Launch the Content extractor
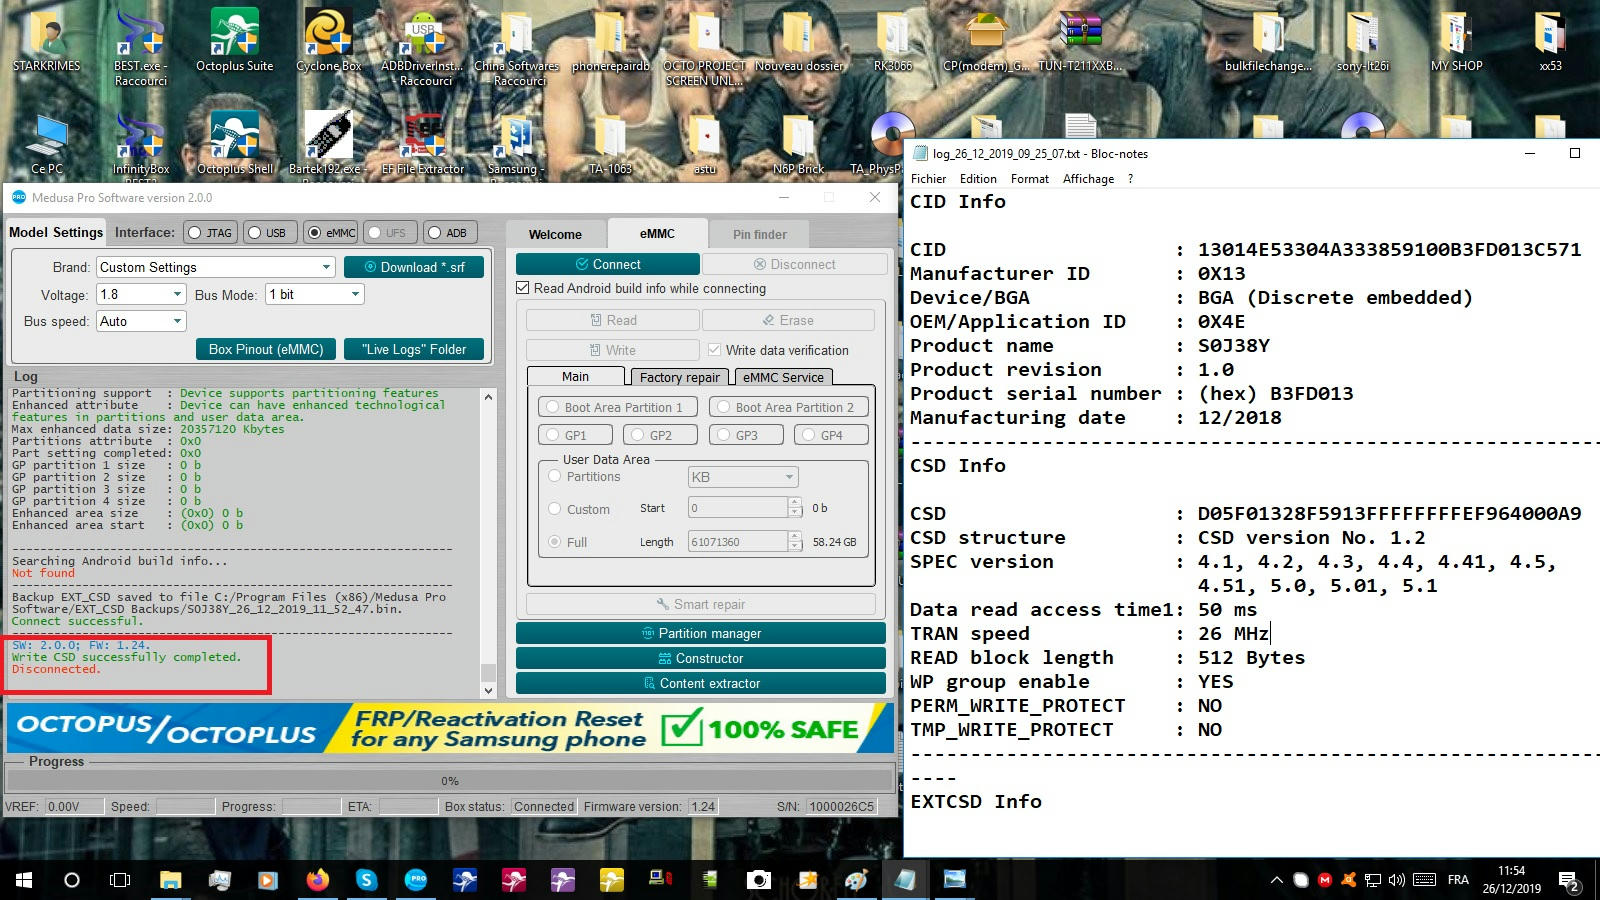The width and height of the screenshot is (1600, 900). (x=700, y=683)
